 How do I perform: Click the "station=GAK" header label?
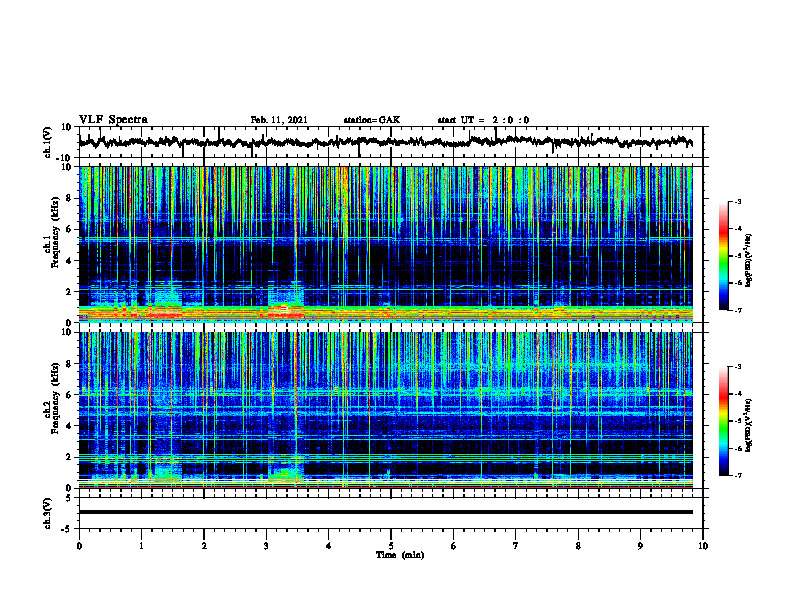(372, 120)
